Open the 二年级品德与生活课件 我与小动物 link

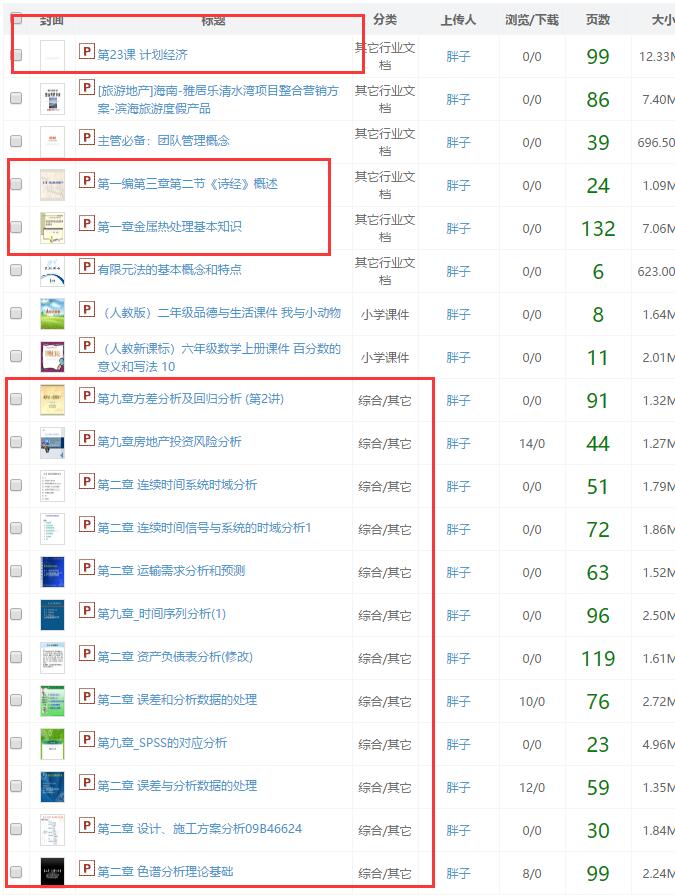pyautogui.click(x=220, y=313)
